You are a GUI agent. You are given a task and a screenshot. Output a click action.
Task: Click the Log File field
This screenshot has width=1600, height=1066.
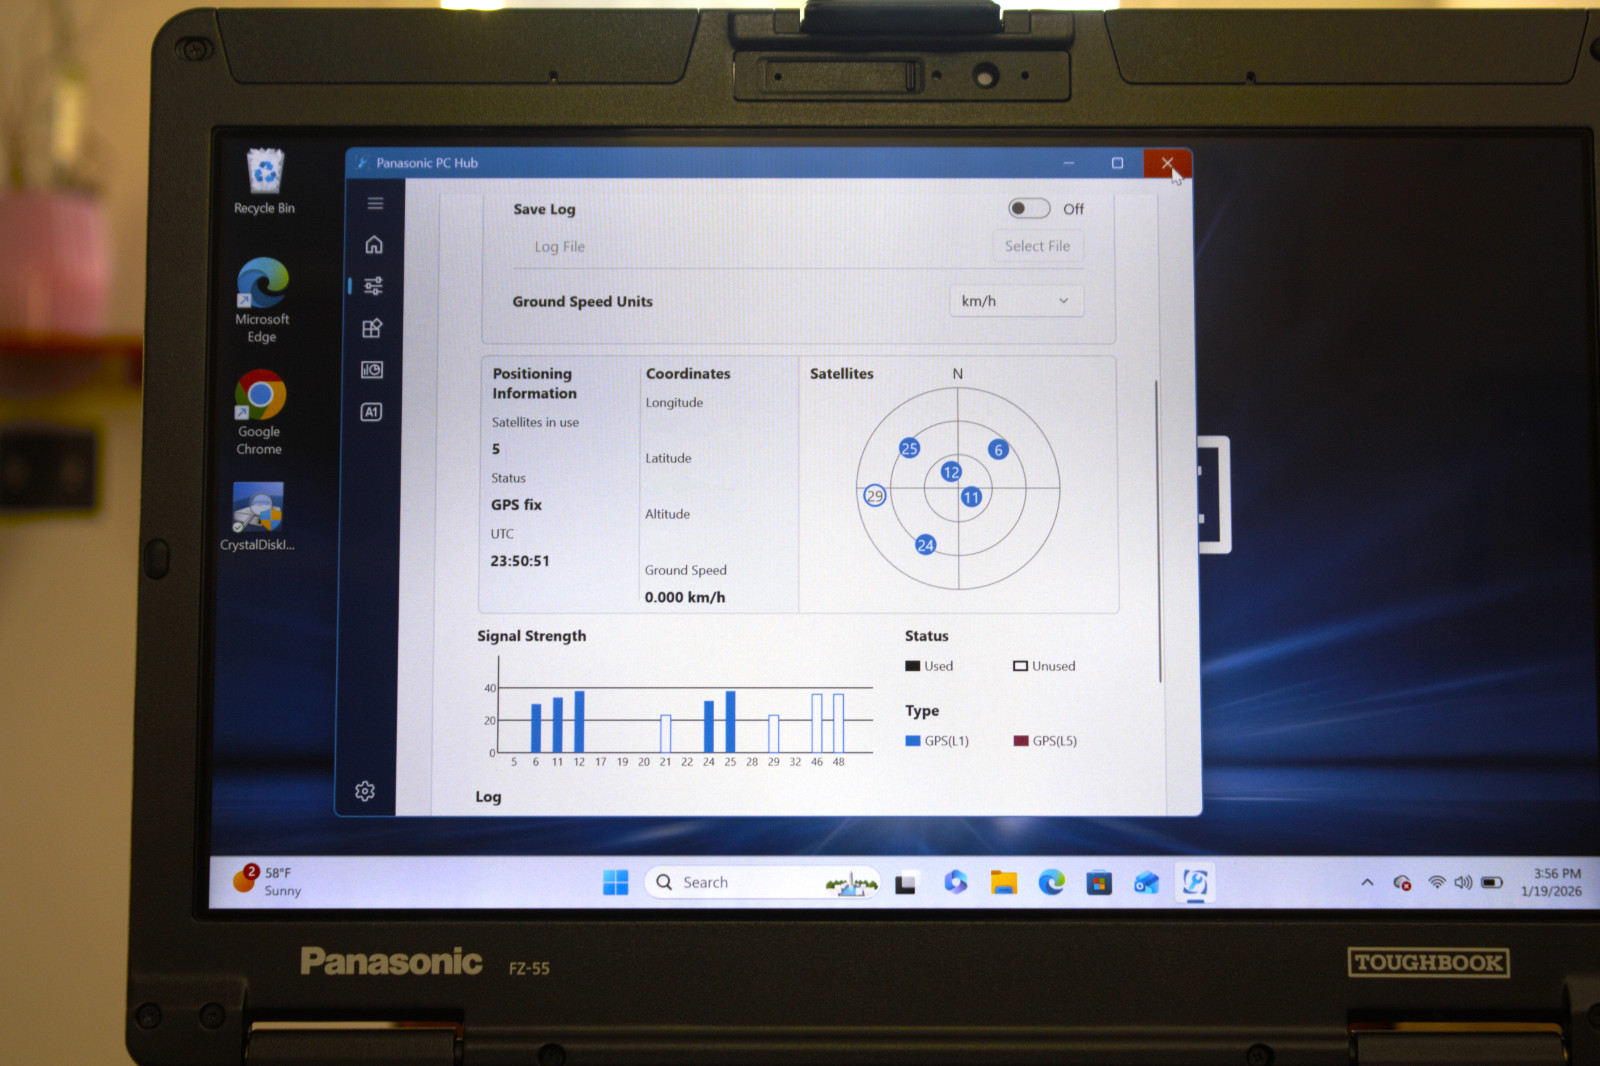(559, 247)
